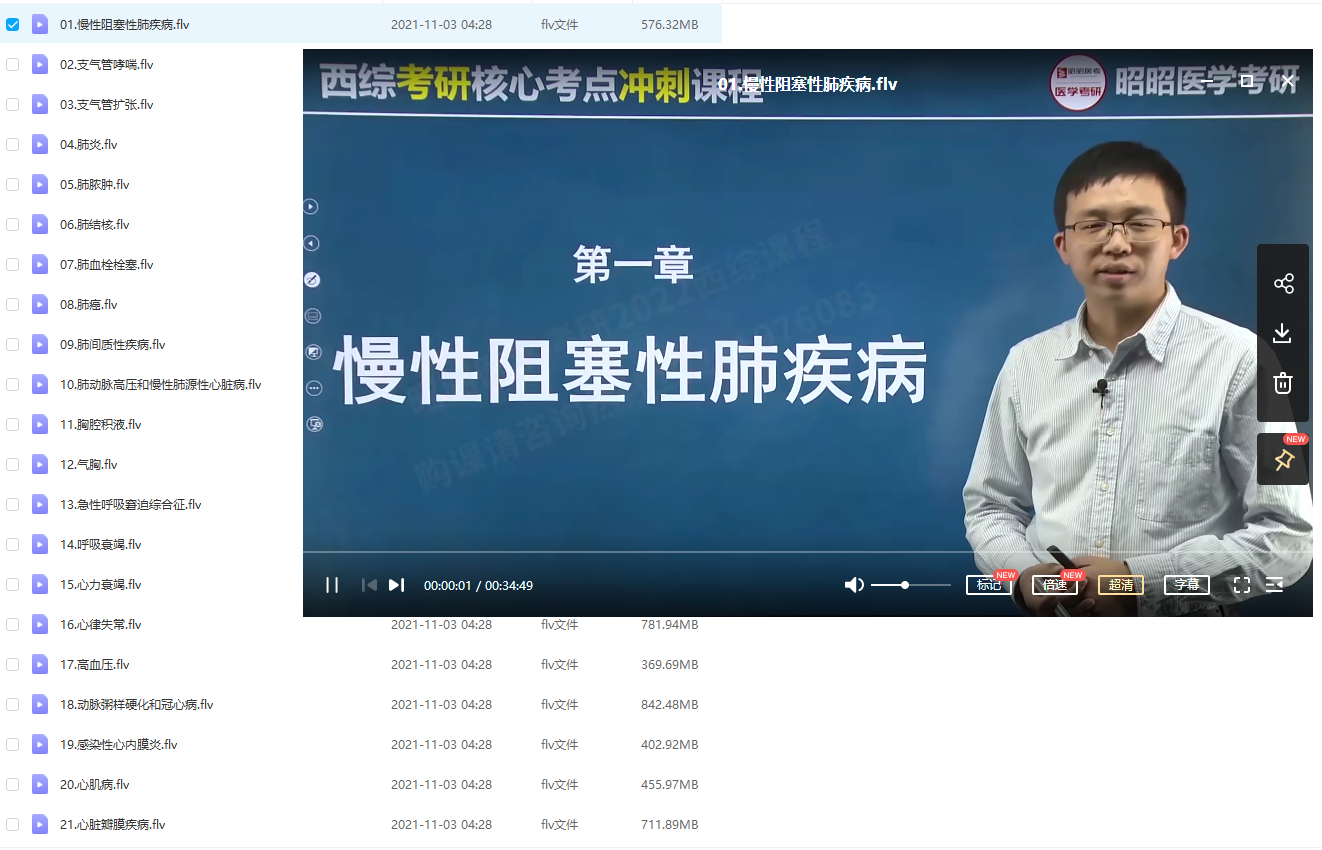Select the checkbox for 05.肺脓肿.flv
The height and width of the screenshot is (850, 1322).
[x=12, y=184]
